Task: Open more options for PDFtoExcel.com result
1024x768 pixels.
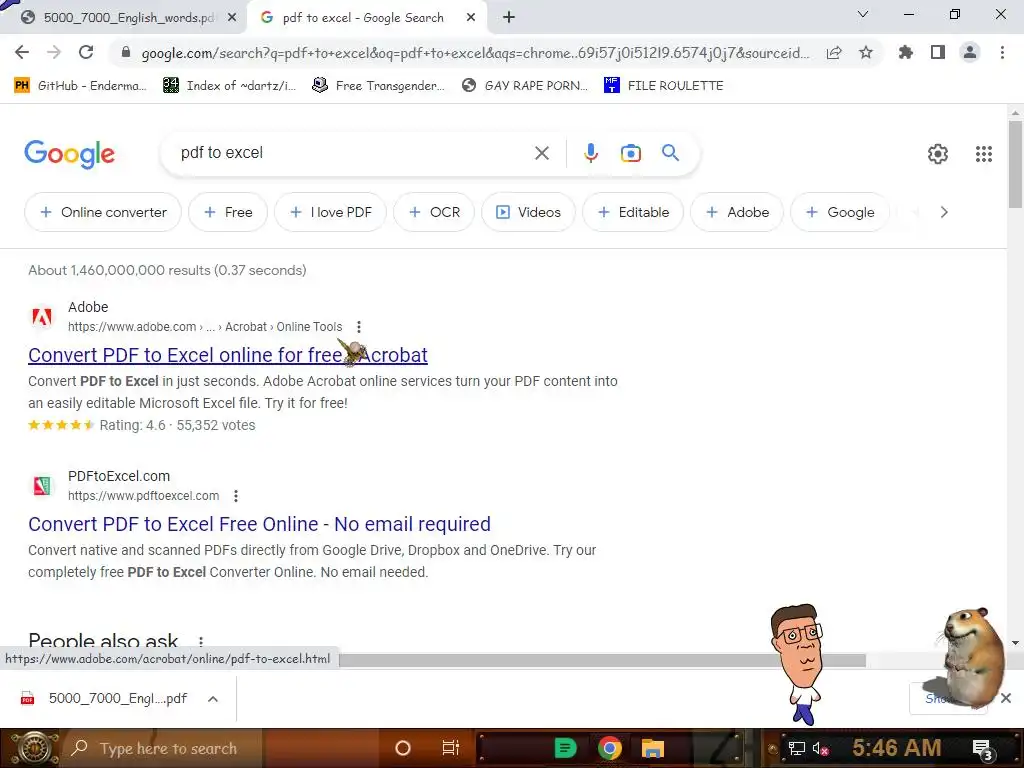Action: pos(236,496)
